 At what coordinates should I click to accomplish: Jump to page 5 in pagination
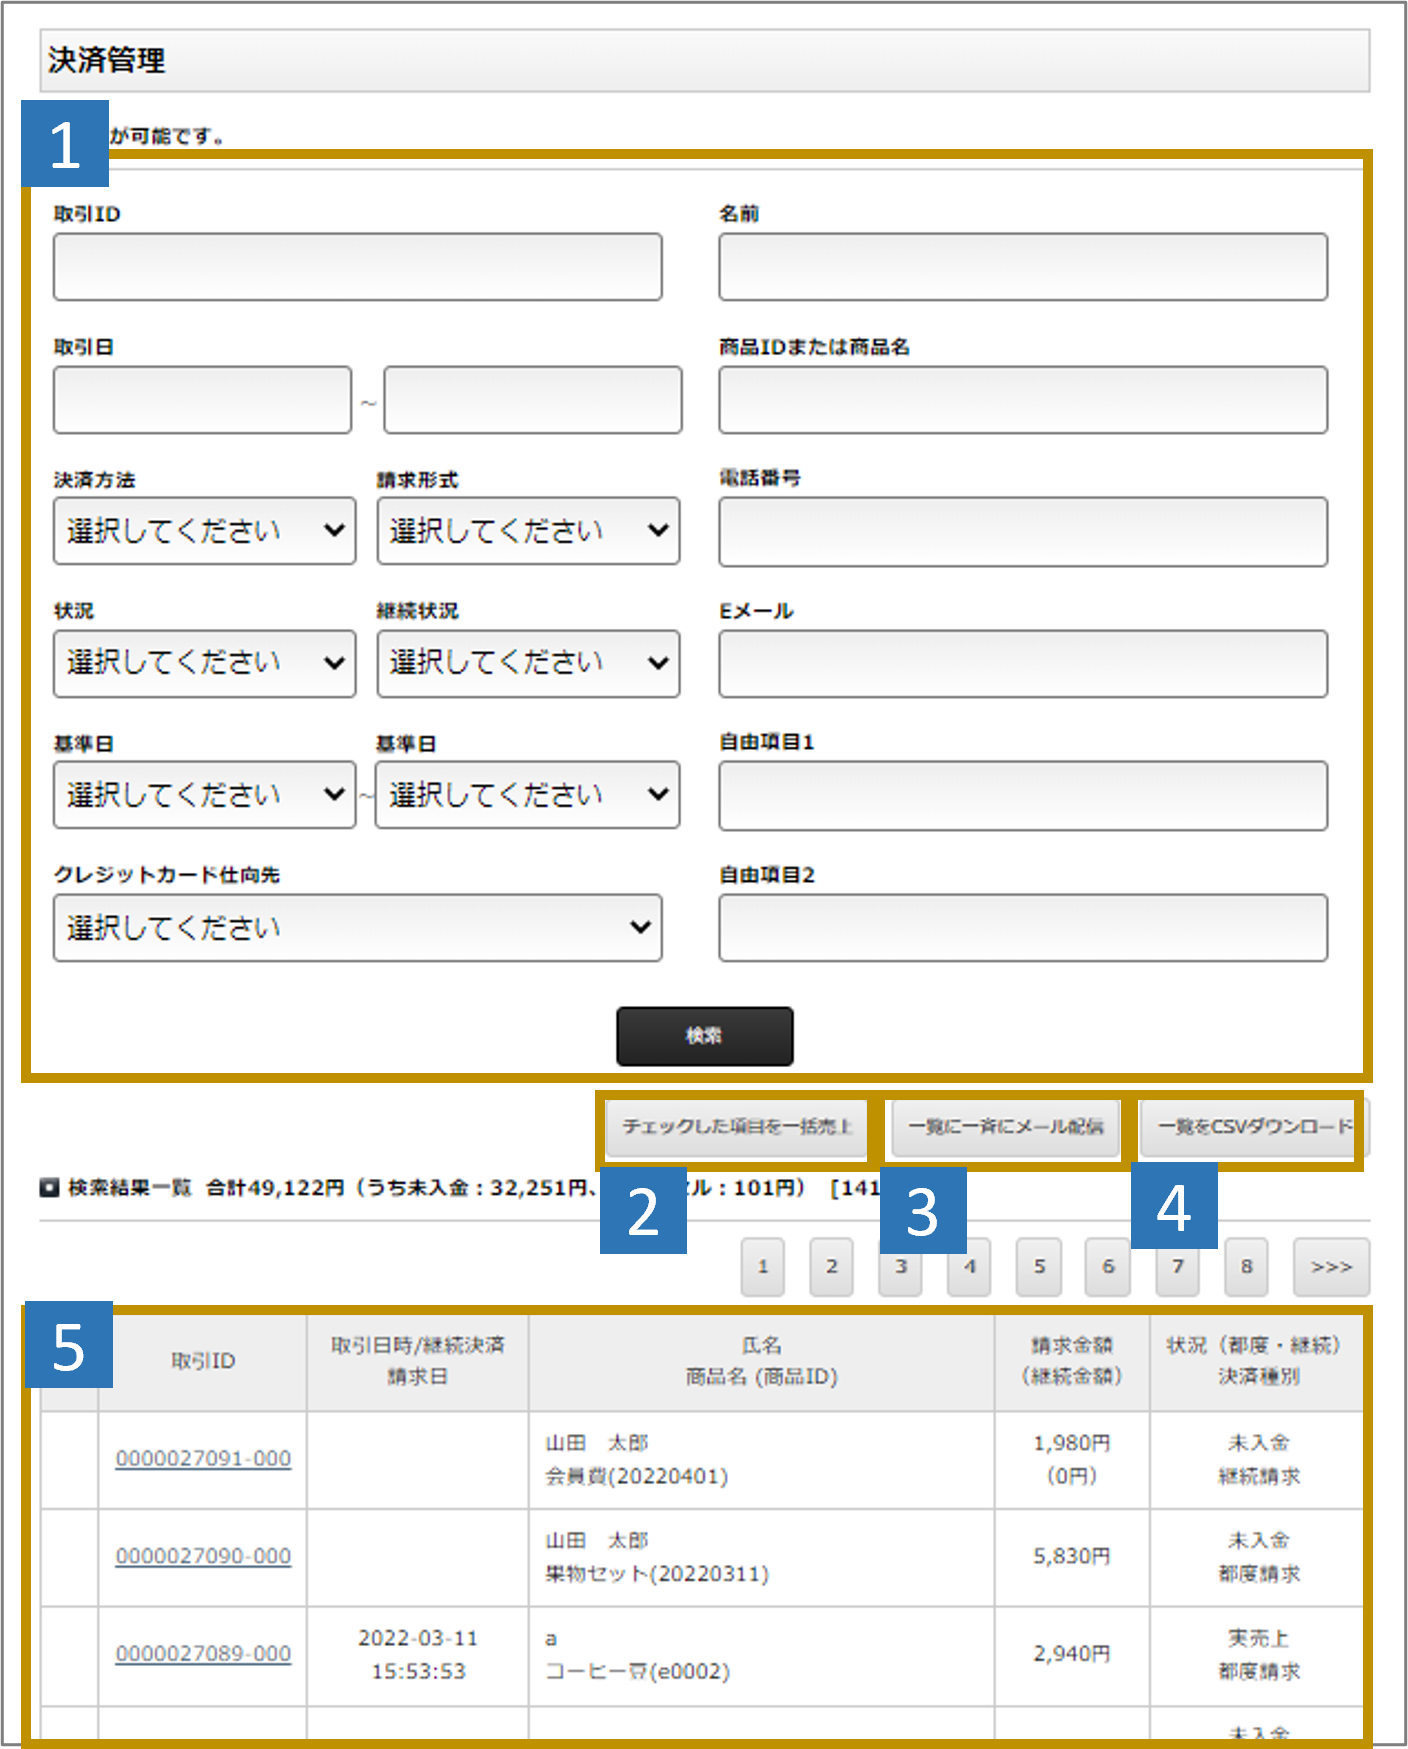(1039, 1267)
